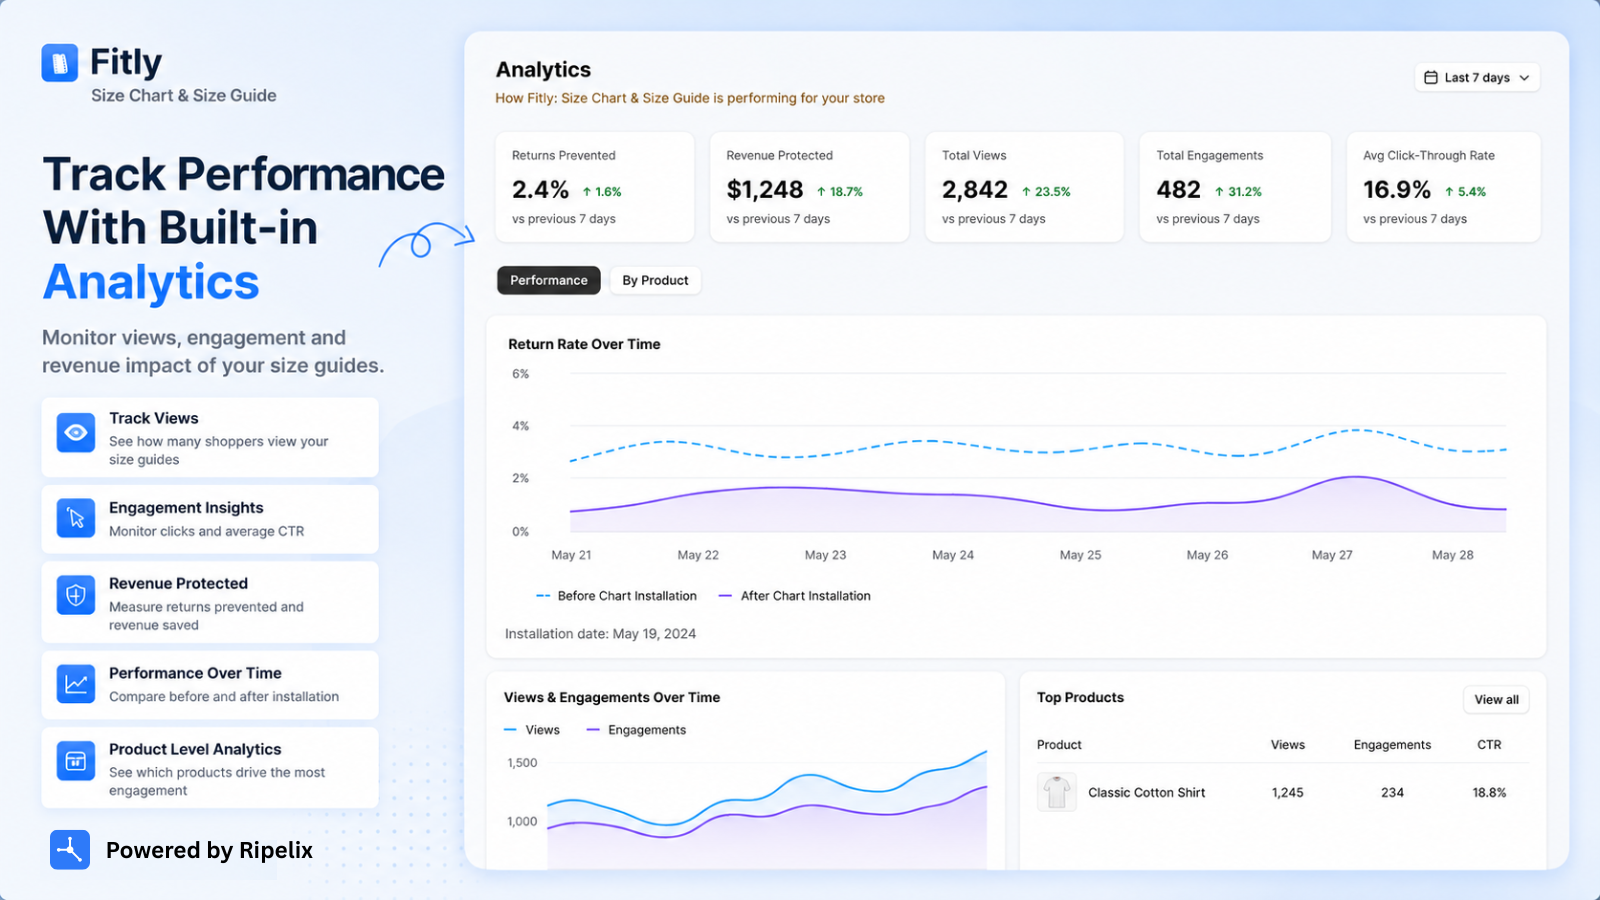Toggle the Before Chart Installation legend
Screen dimensions: 1600x900
point(616,596)
